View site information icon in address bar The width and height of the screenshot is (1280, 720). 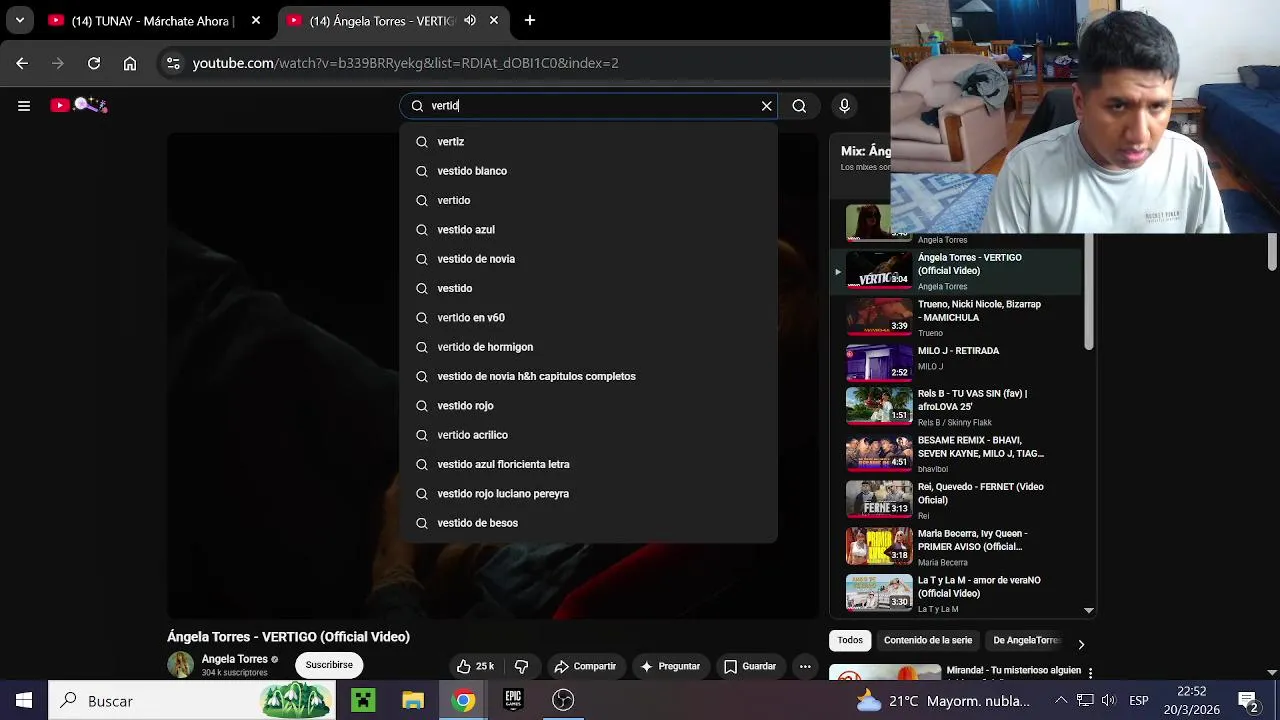[173, 63]
